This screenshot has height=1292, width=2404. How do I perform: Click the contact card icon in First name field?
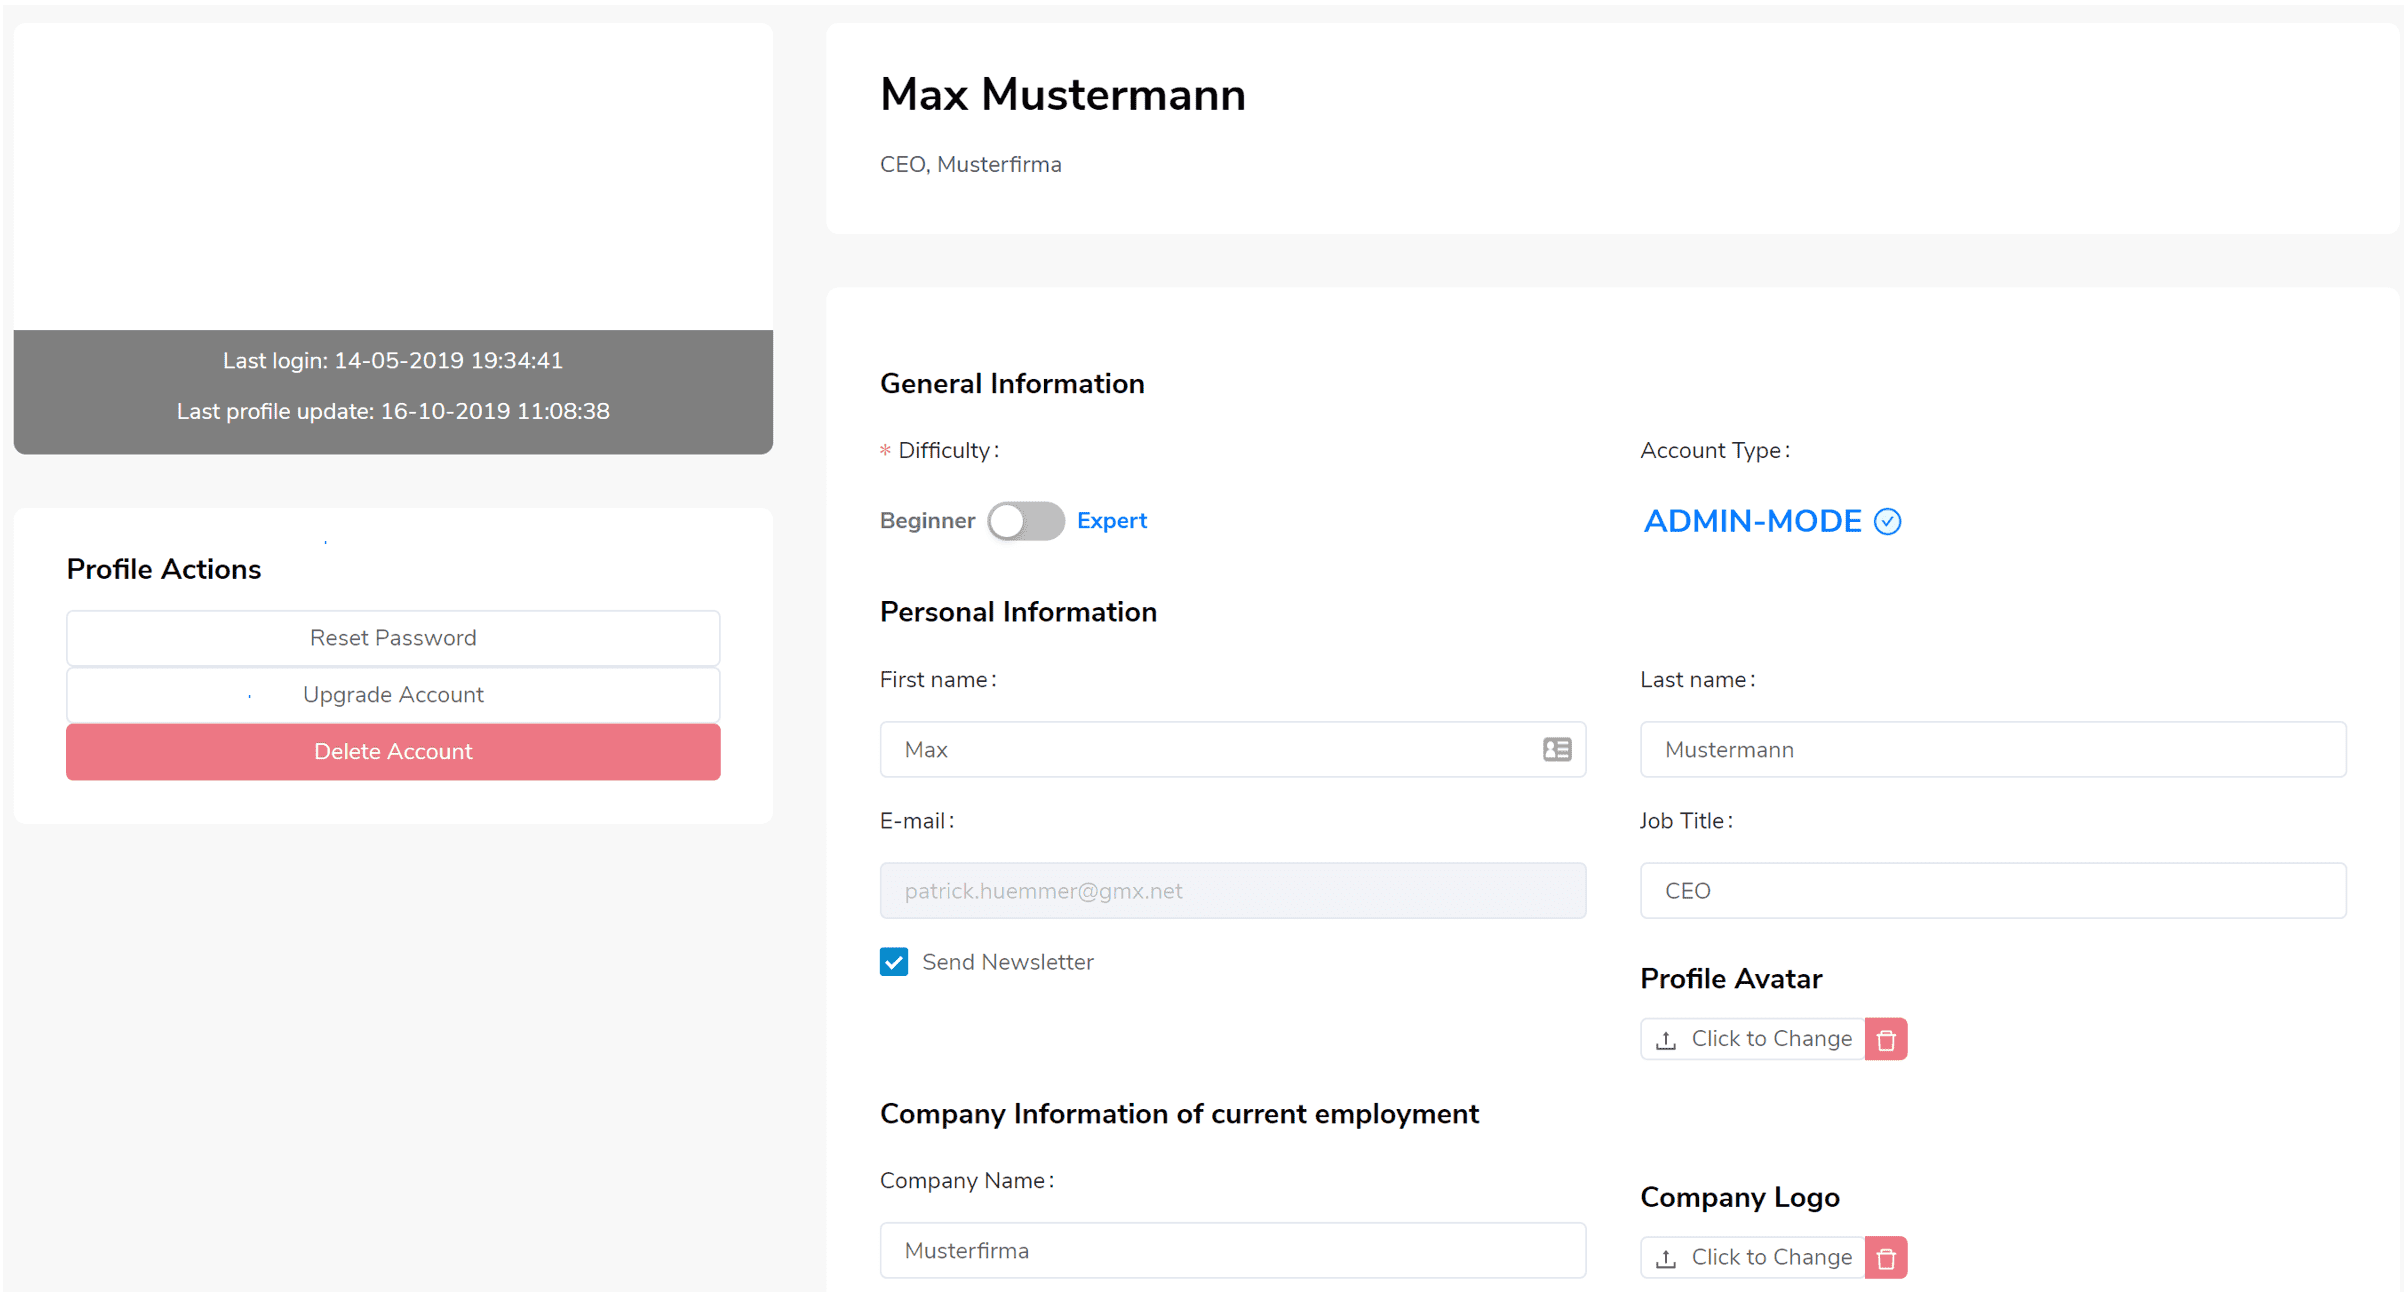[1556, 749]
